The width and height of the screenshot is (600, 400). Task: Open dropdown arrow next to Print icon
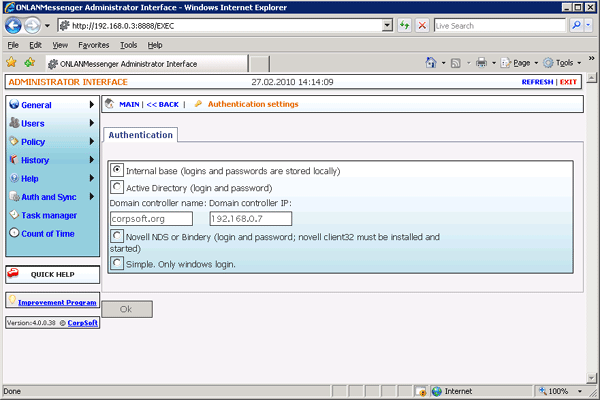point(494,63)
